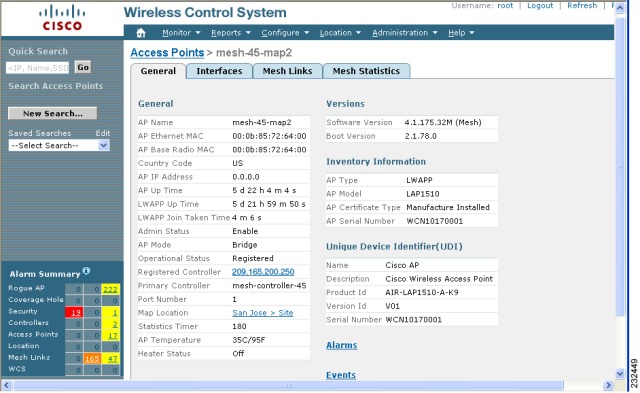This screenshot has height=393, width=640.
Task: Open the Monitor dropdown menu
Action: coord(181,33)
